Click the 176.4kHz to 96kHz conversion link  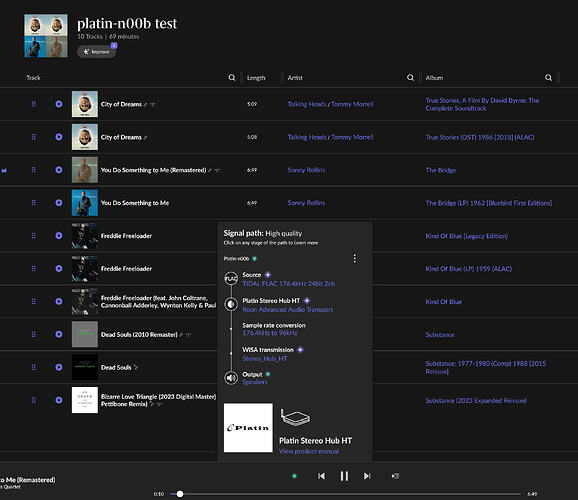[x=270, y=333]
